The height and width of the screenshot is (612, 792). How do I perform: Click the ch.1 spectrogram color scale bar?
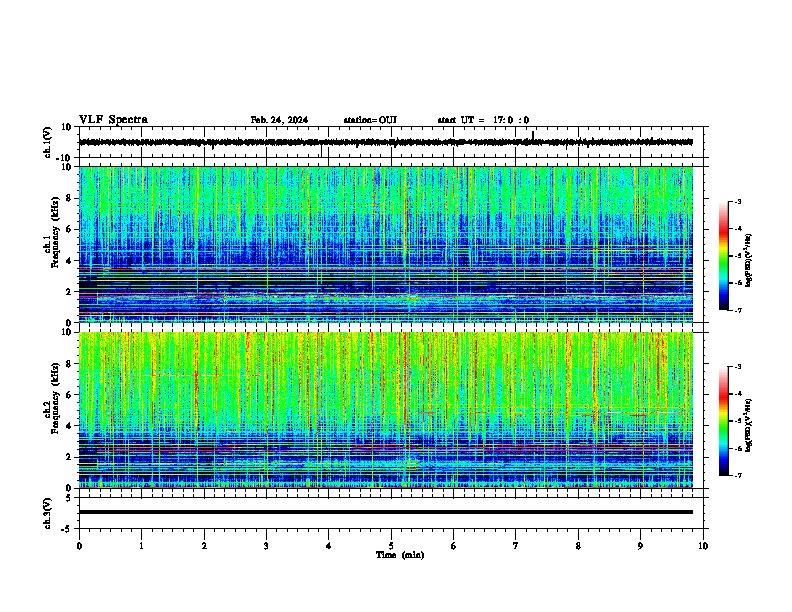tap(723, 256)
